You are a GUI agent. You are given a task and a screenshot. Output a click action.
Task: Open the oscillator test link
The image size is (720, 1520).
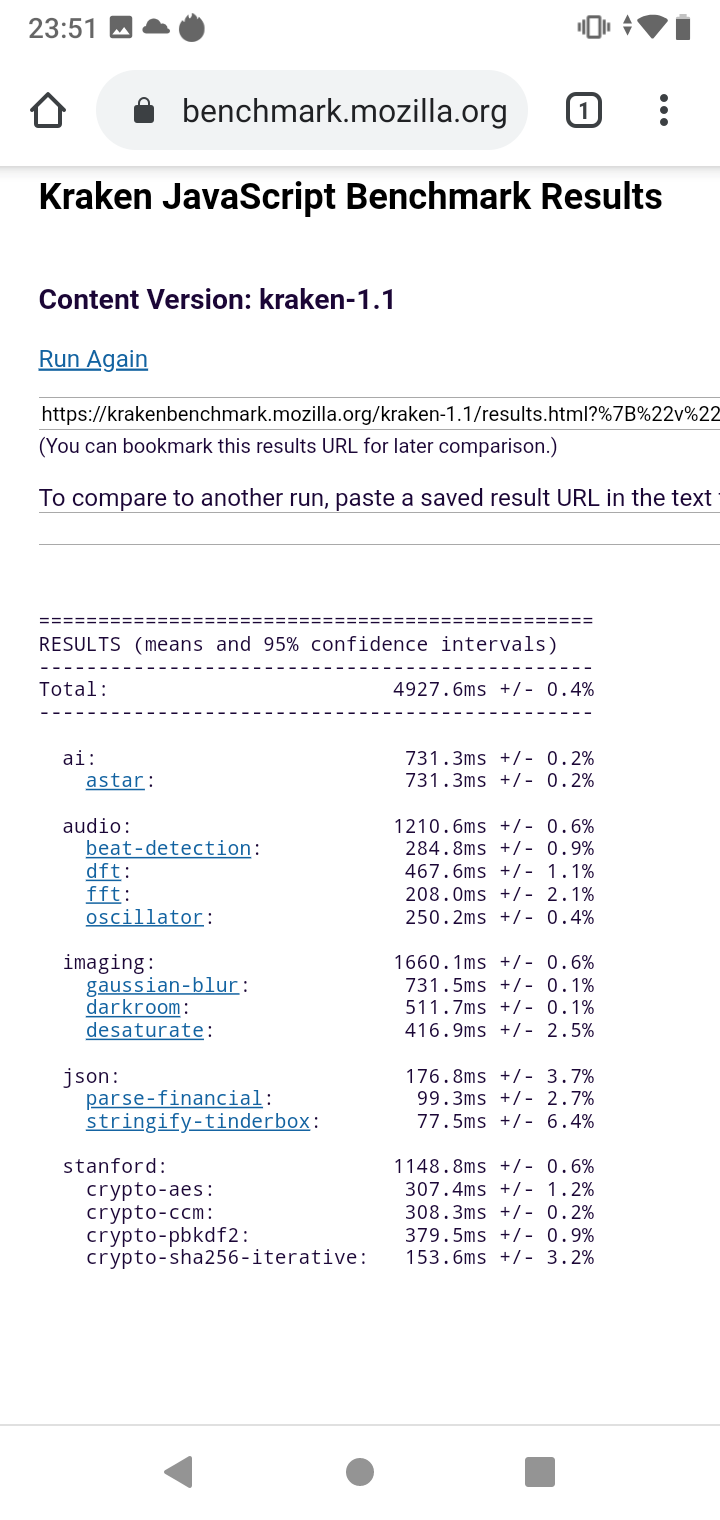[x=144, y=918]
